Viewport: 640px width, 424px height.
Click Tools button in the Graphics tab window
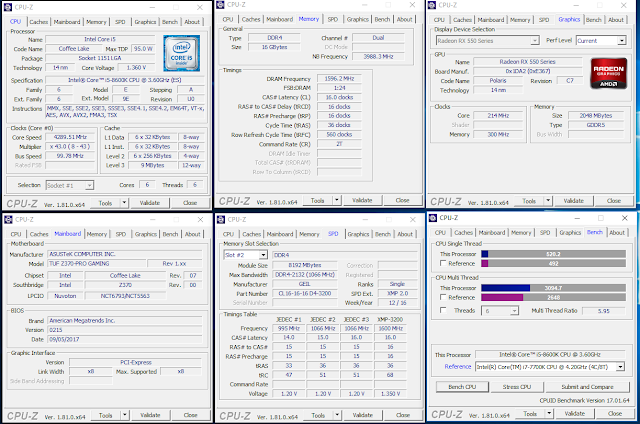click(529, 201)
